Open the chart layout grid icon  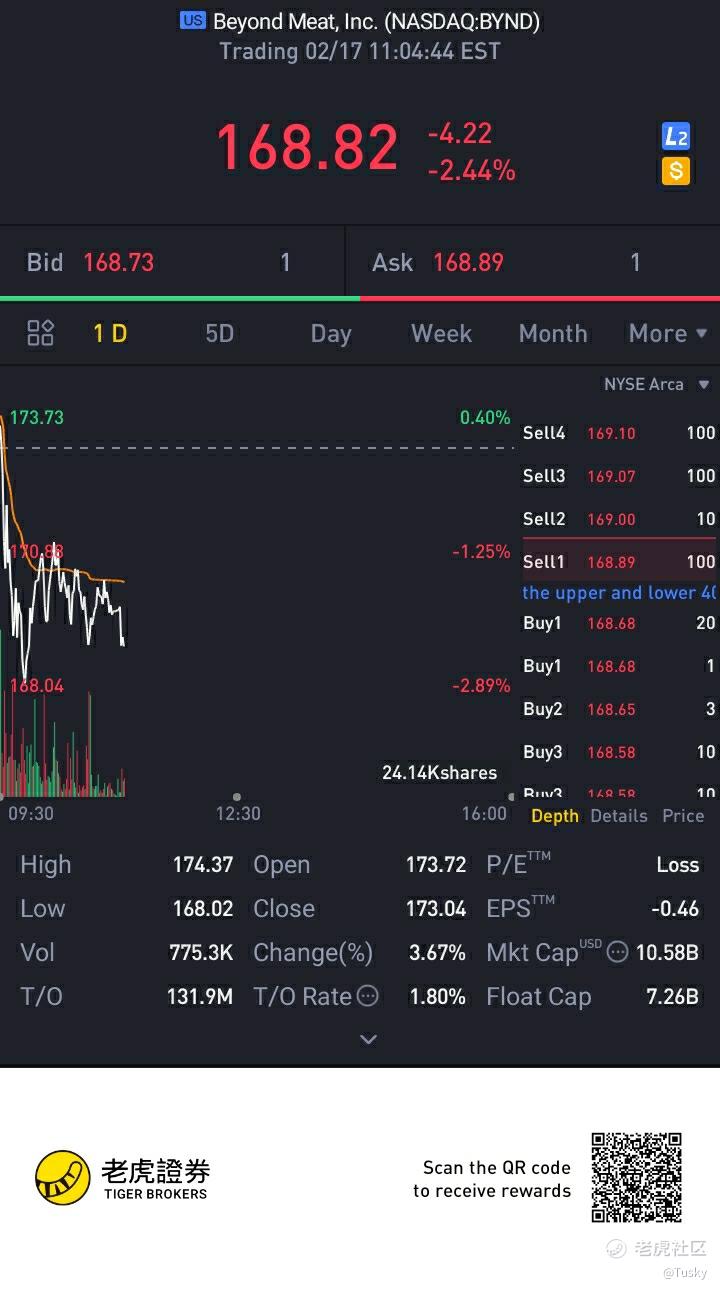pos(41,333)
